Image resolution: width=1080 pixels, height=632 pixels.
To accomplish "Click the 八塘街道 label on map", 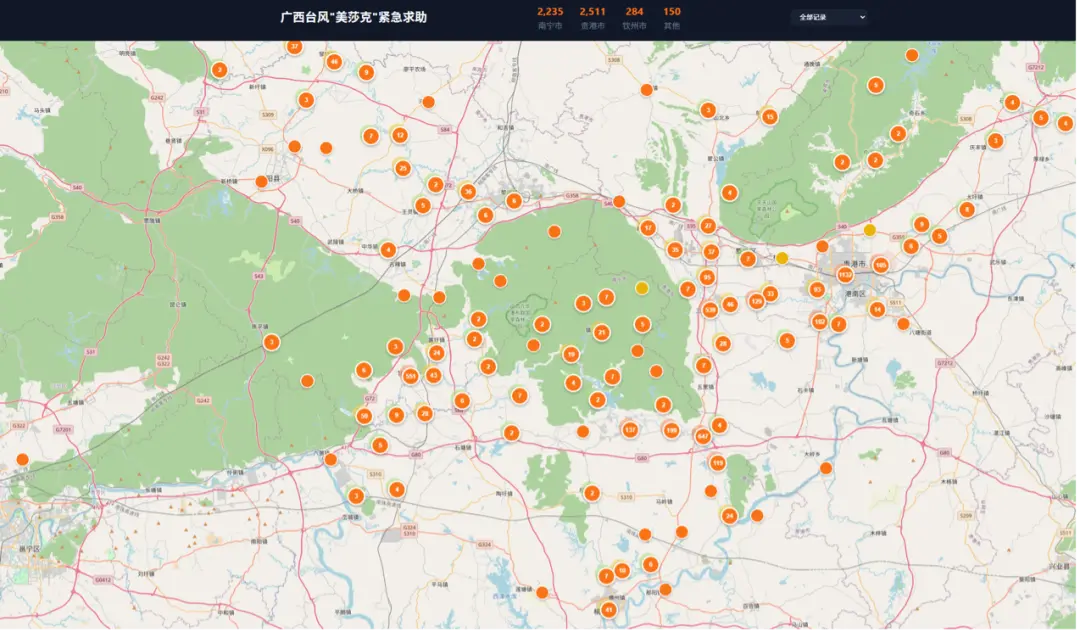I will (922, 333).
